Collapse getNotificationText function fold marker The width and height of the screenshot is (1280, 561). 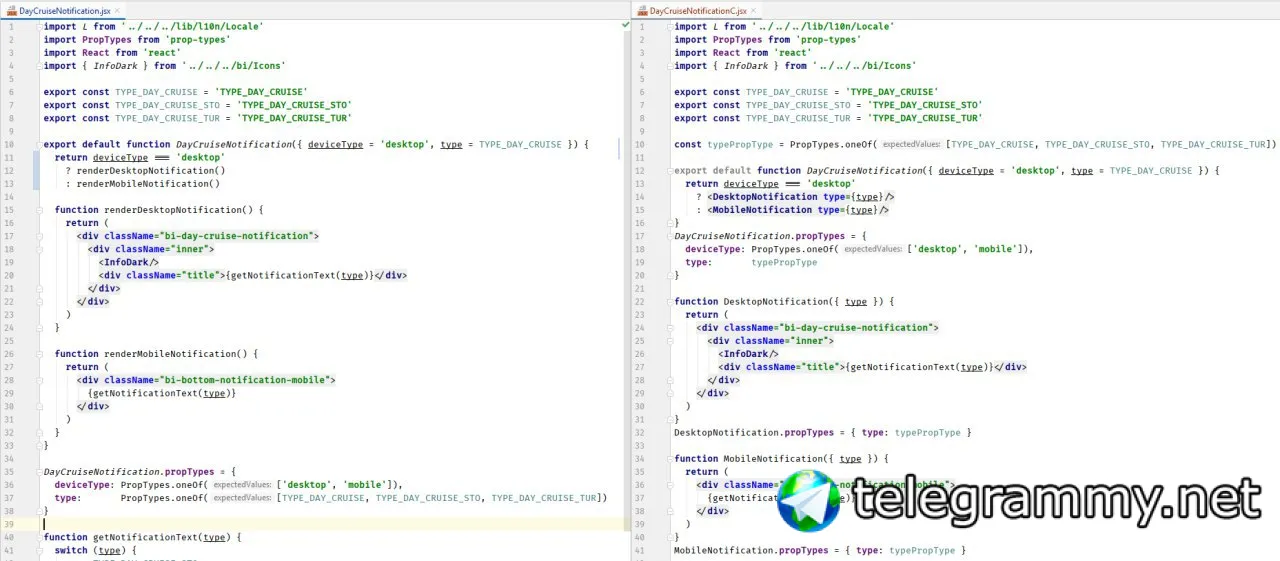(x=37, y=537)
